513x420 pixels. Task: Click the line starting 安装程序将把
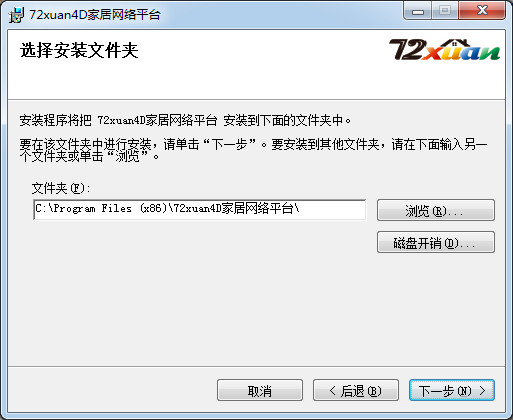(185, 120)
